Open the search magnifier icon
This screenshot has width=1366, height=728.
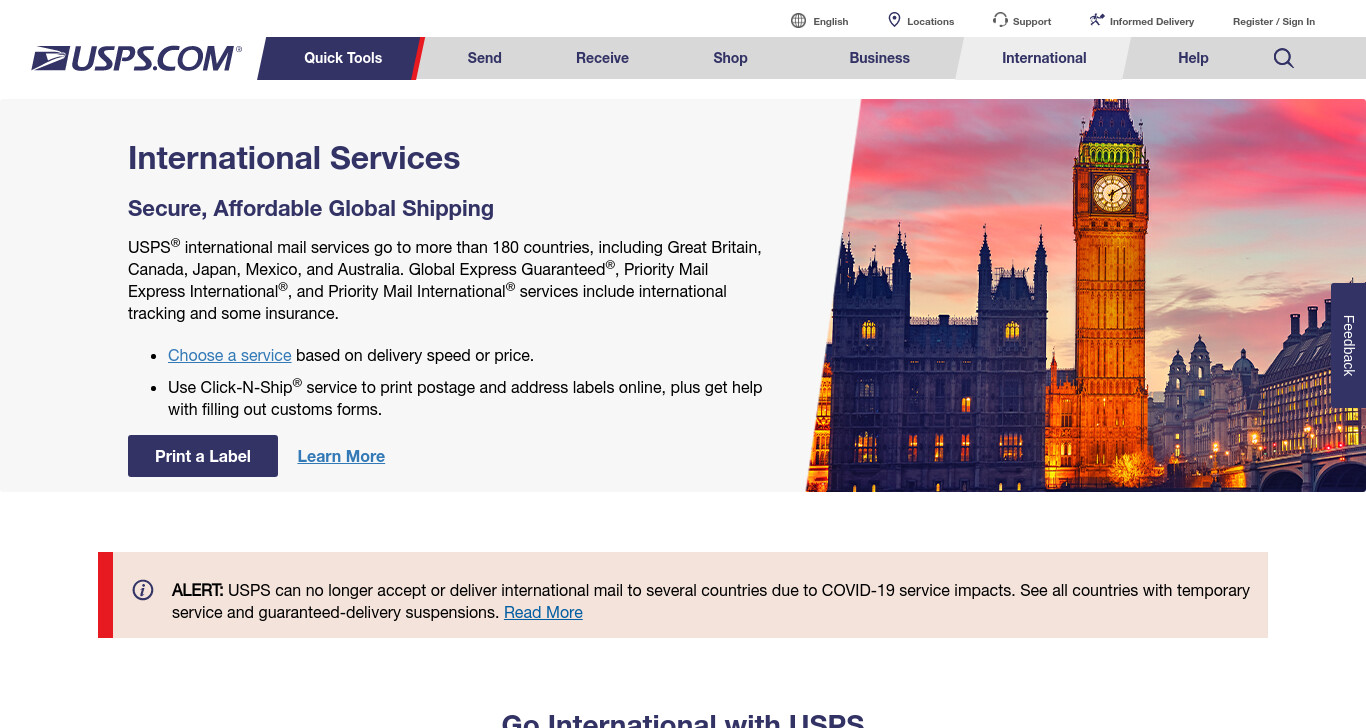coord(1284,58)
